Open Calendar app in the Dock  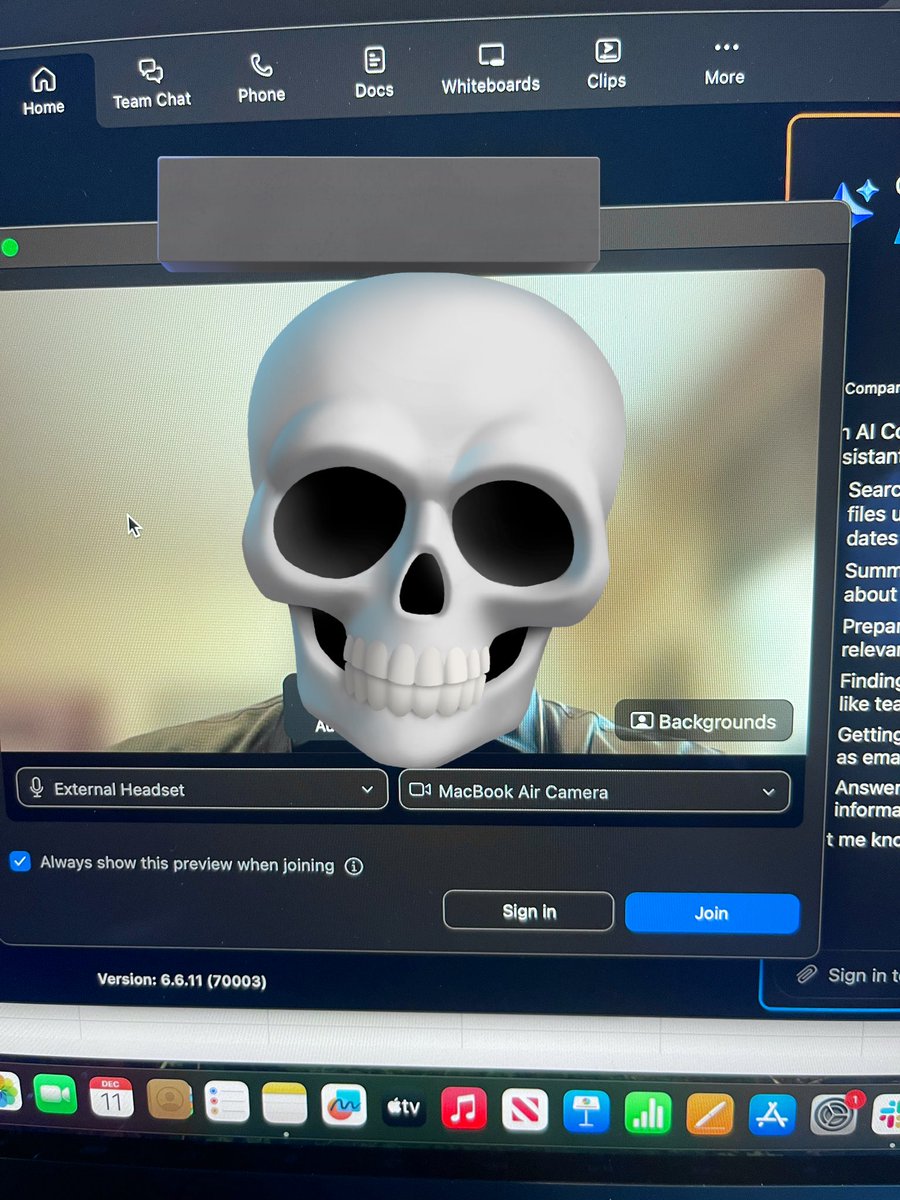tap(111, 1097)
